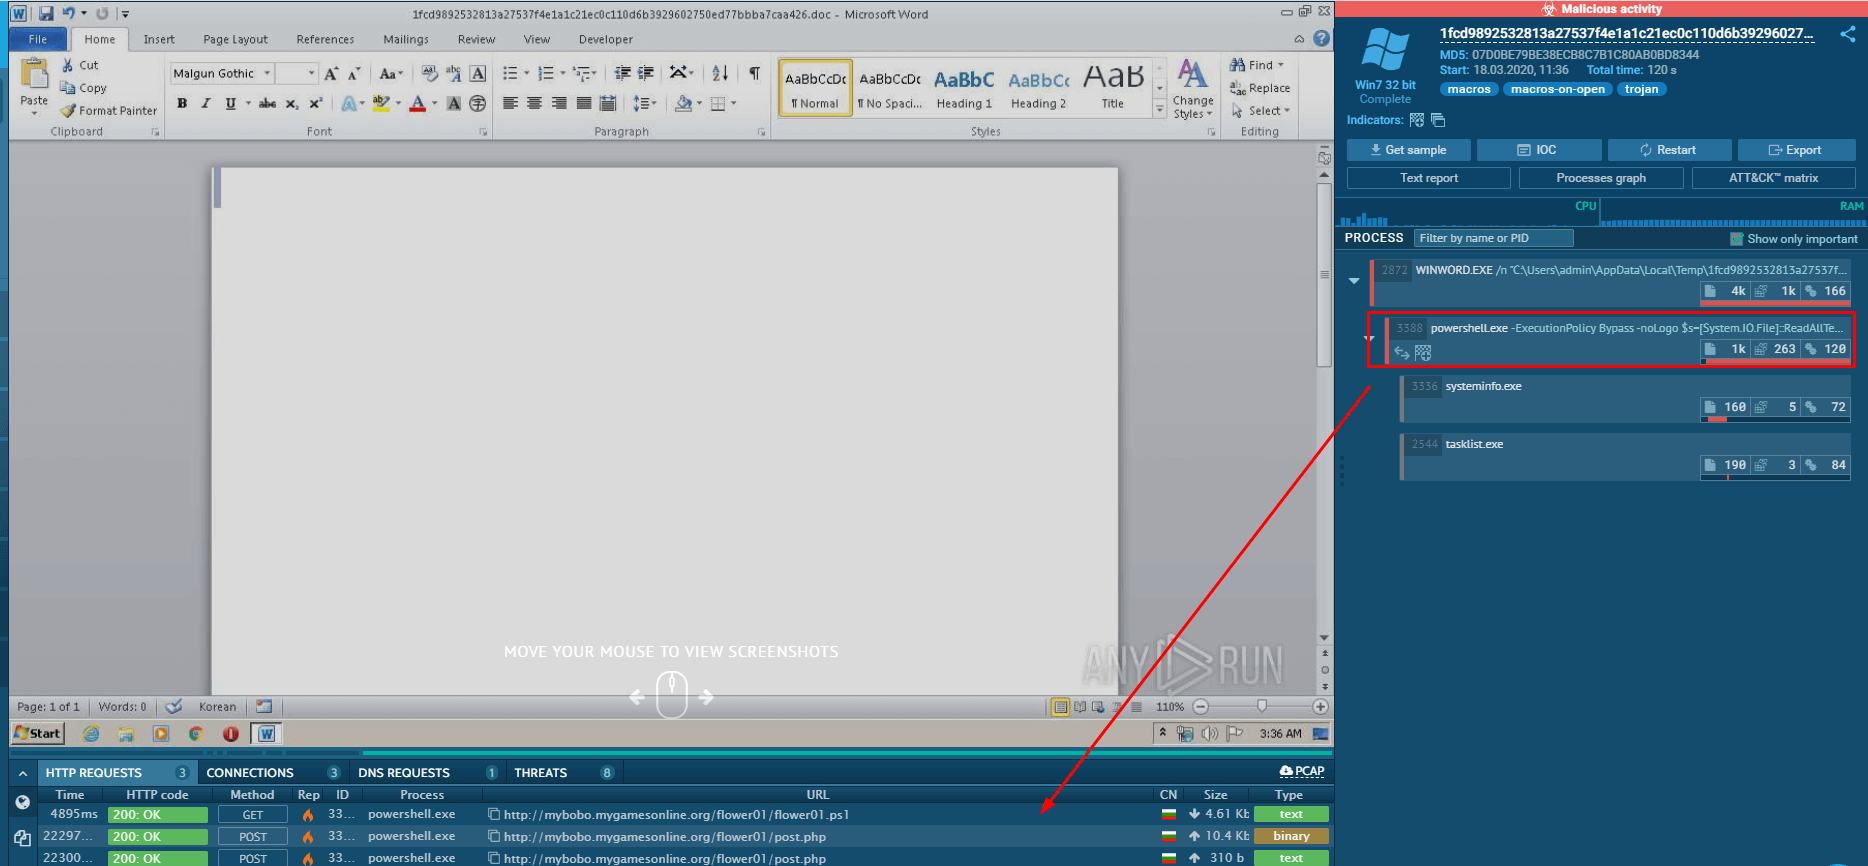Click the Grow Font icon

[x=331, y=74]
